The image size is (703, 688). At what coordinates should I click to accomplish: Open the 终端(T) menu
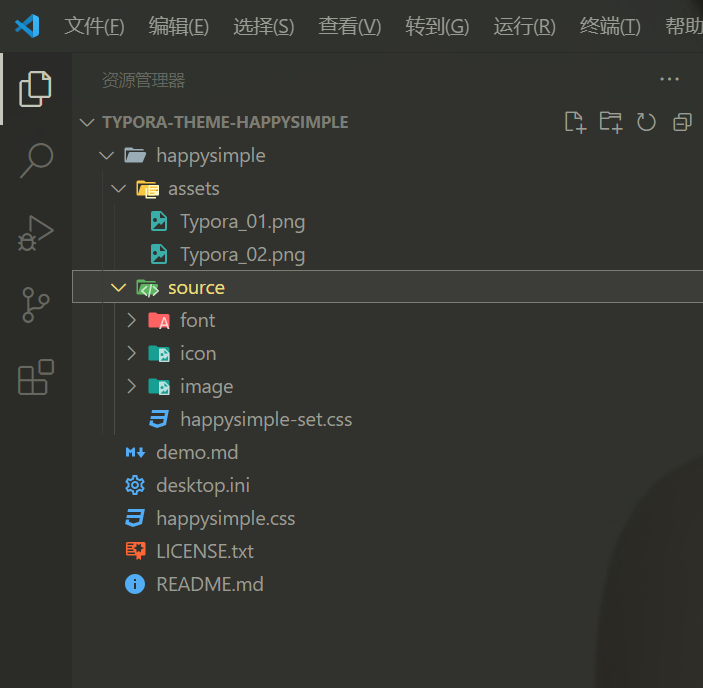[610, 26]
